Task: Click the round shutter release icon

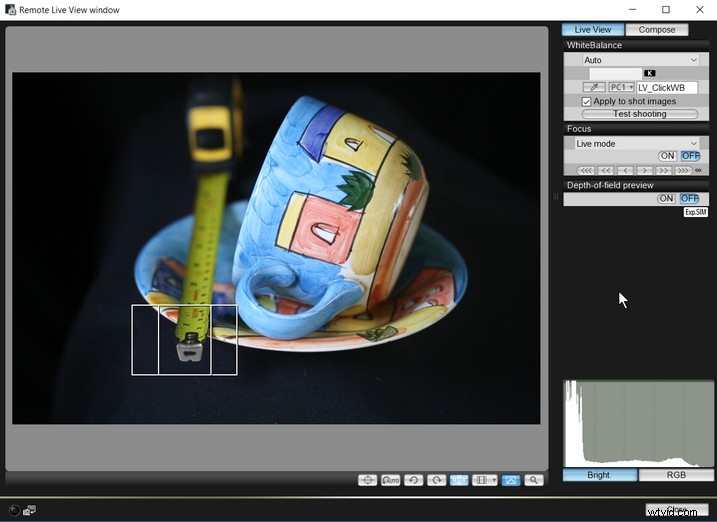Action: click(14, 510)
